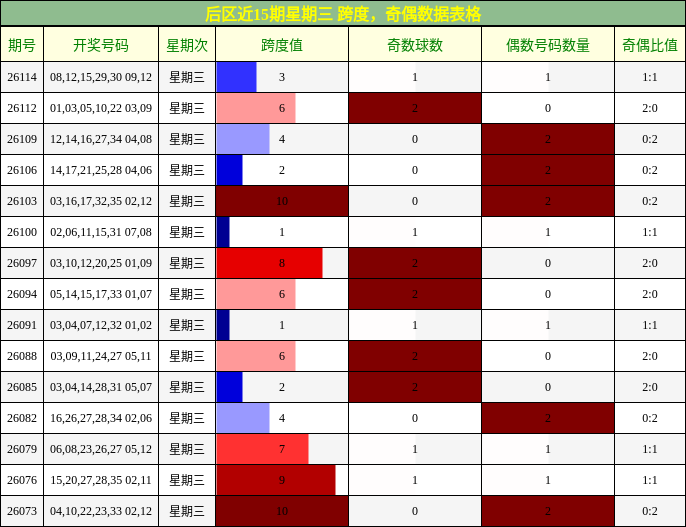Viewport: 686px width, 527px height.
Task: Click winning numbers 05,14,15,17,33 01,07
Action: 101,294
